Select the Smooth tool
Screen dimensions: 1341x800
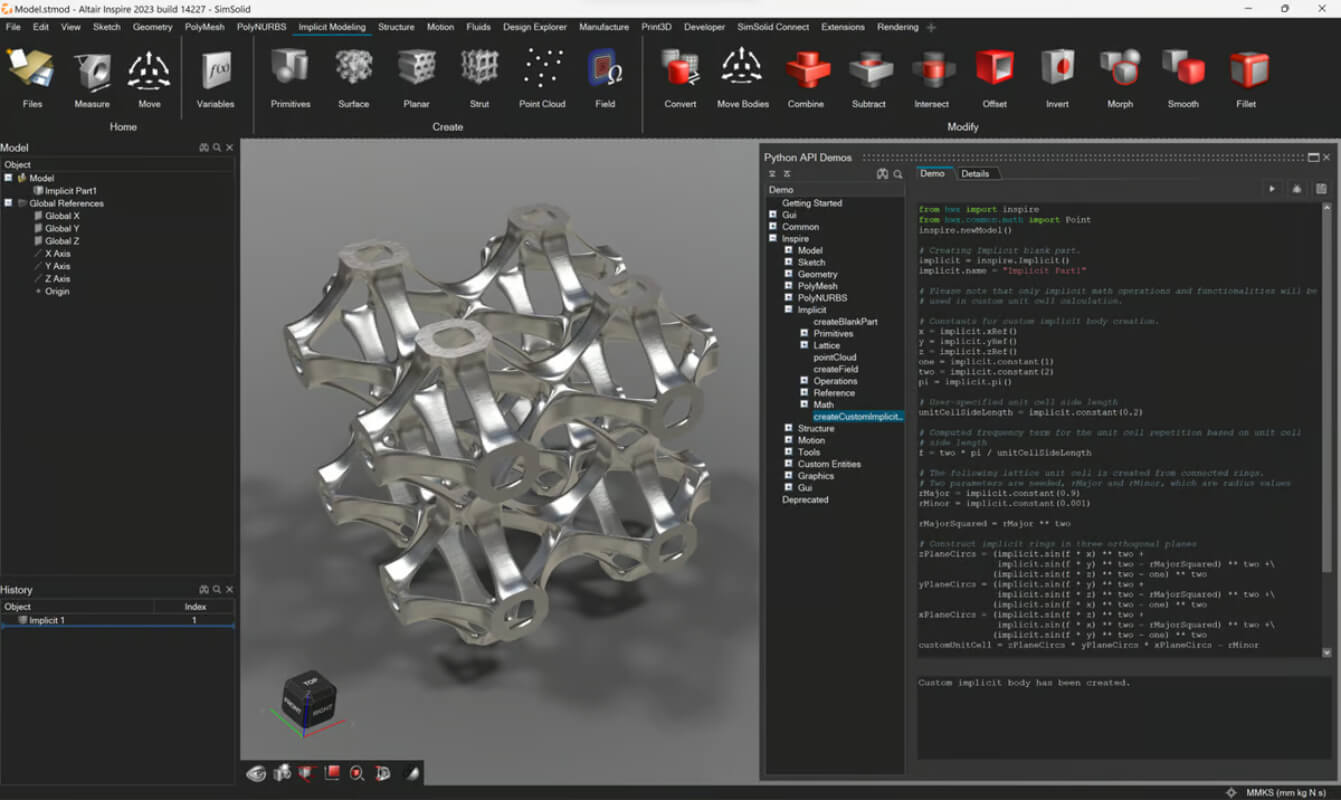point(1183,78)
